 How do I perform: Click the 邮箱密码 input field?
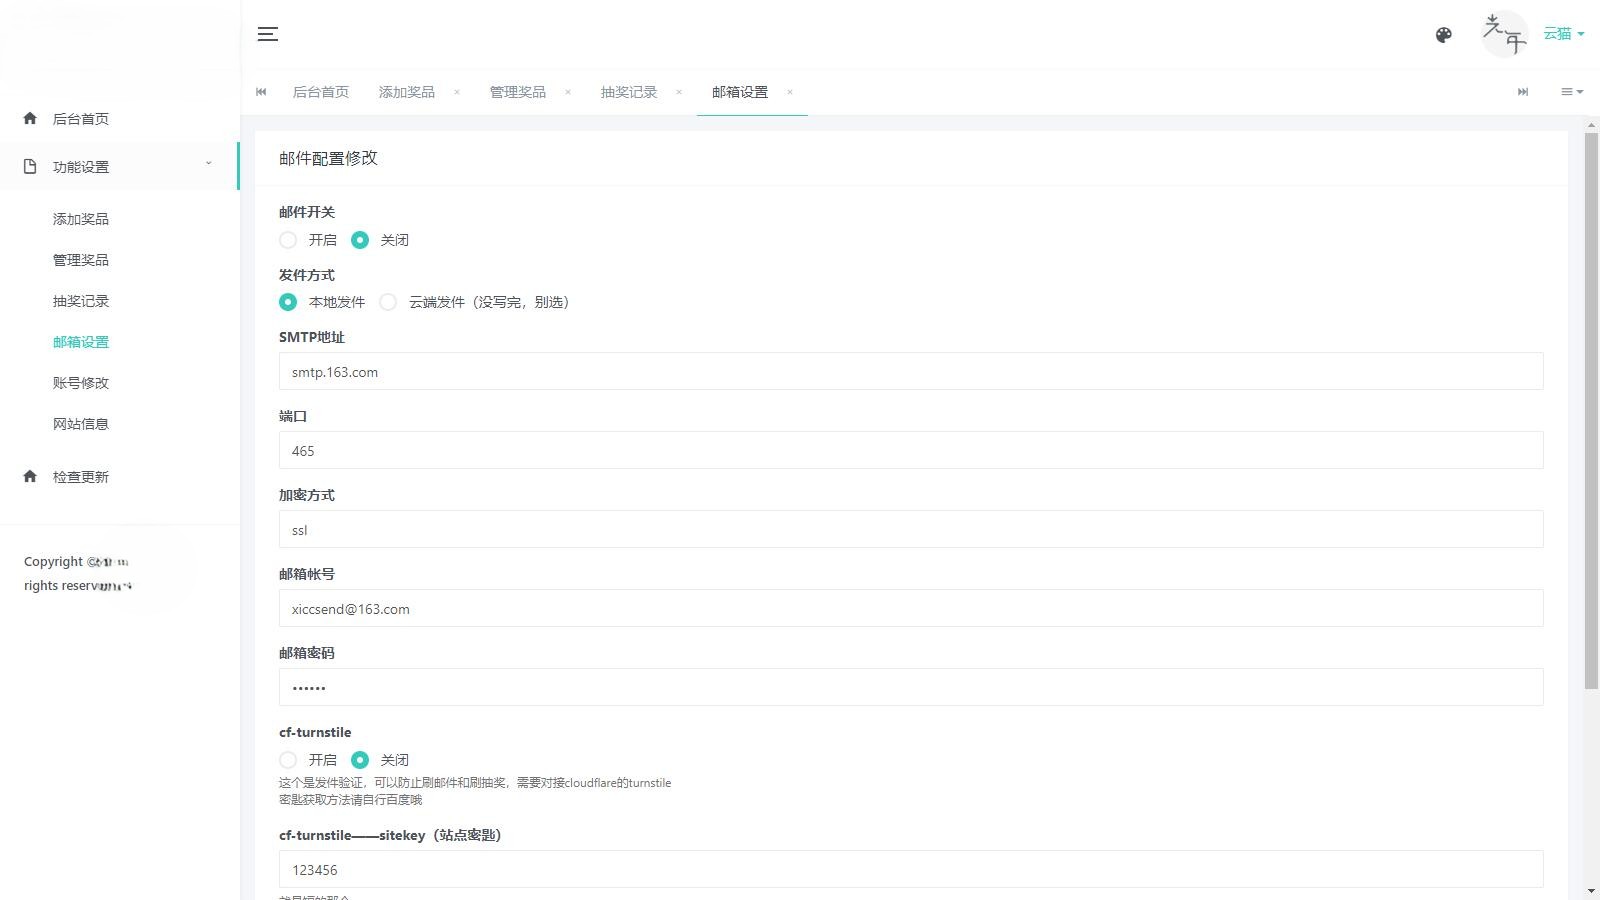click(911, 687)
